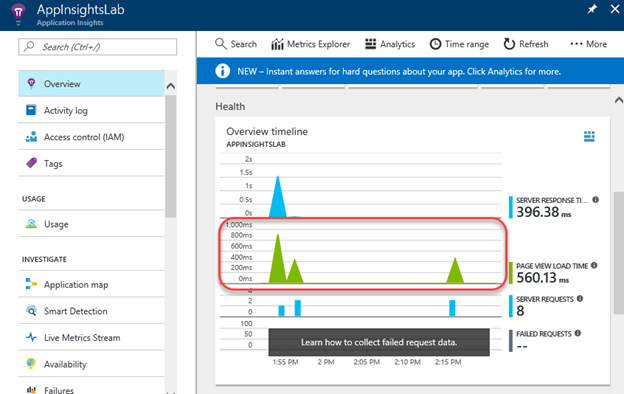Open Activity log
The width and height of the screenshot is (624, 394).
coord(92,110)
